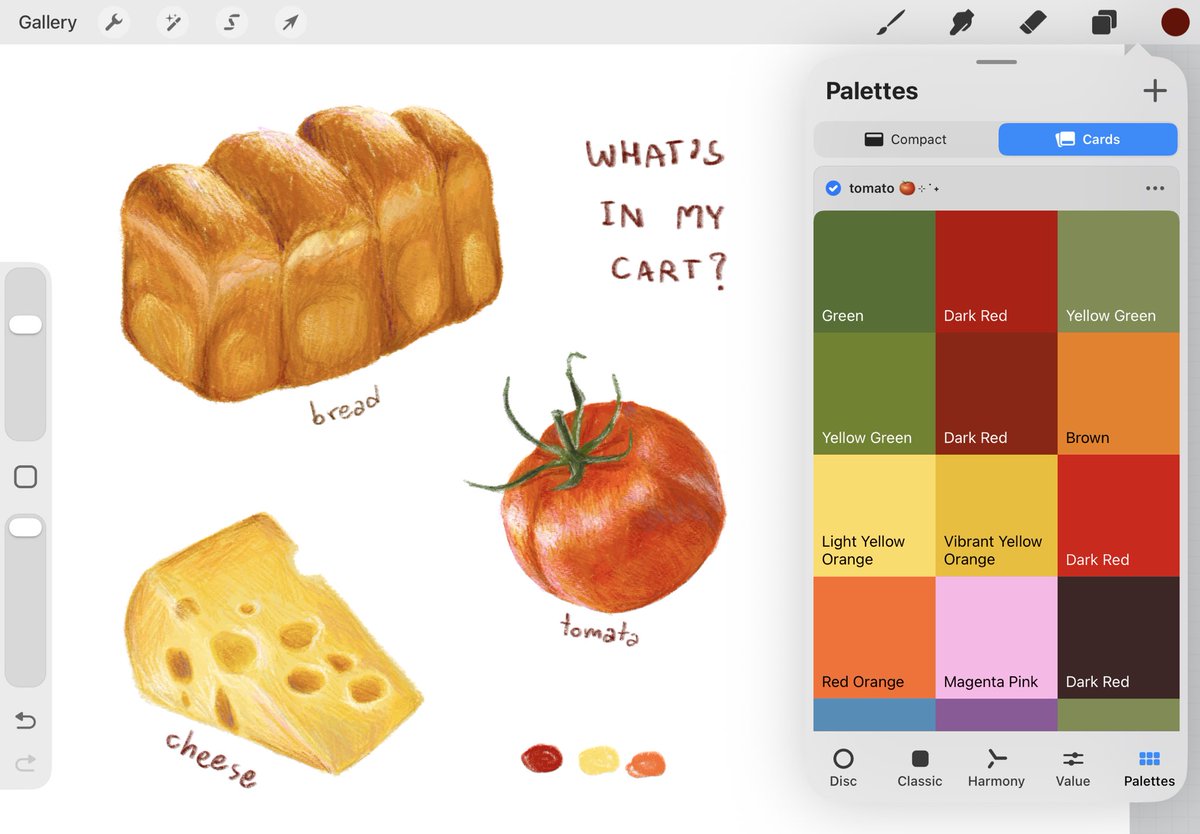Click the brush size slider handle
This screenshot has width=1200, height=834.
pos(25,325)
